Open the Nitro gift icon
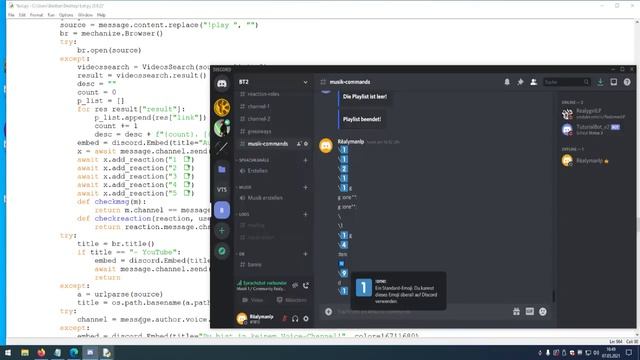Image resolution: width=640 pixels, height=360 pixels. coord(516,312)
